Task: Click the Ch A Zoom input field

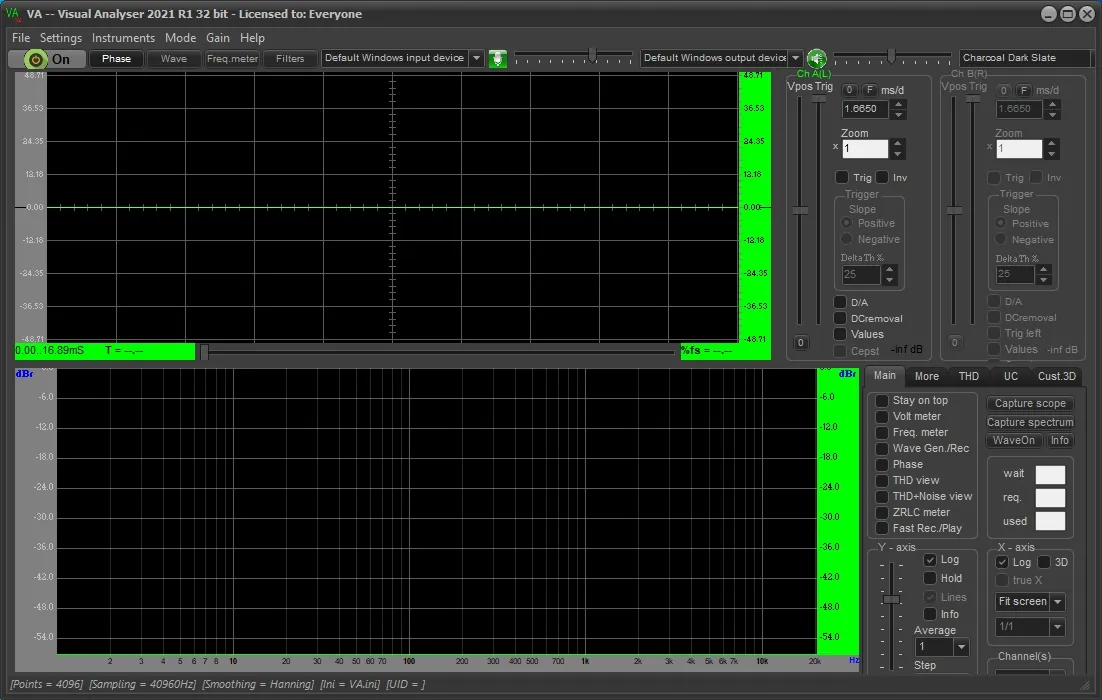Action: (865, 149)
